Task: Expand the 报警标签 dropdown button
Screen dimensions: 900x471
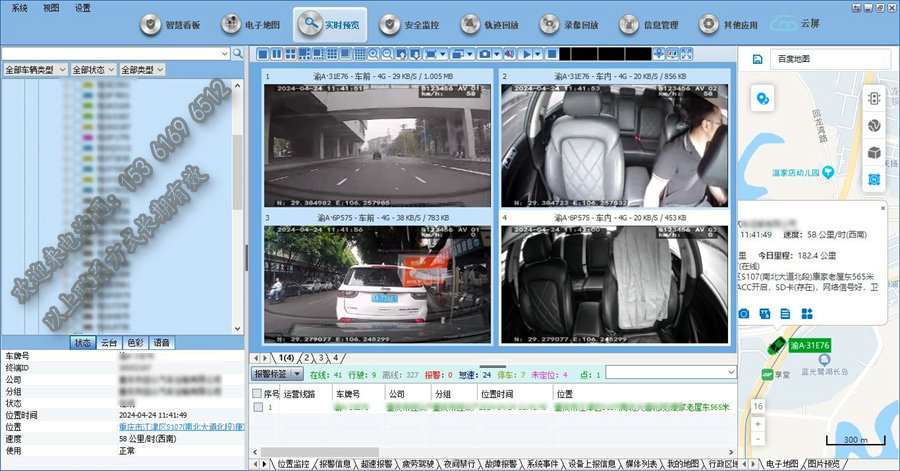Action: [276, 373]
